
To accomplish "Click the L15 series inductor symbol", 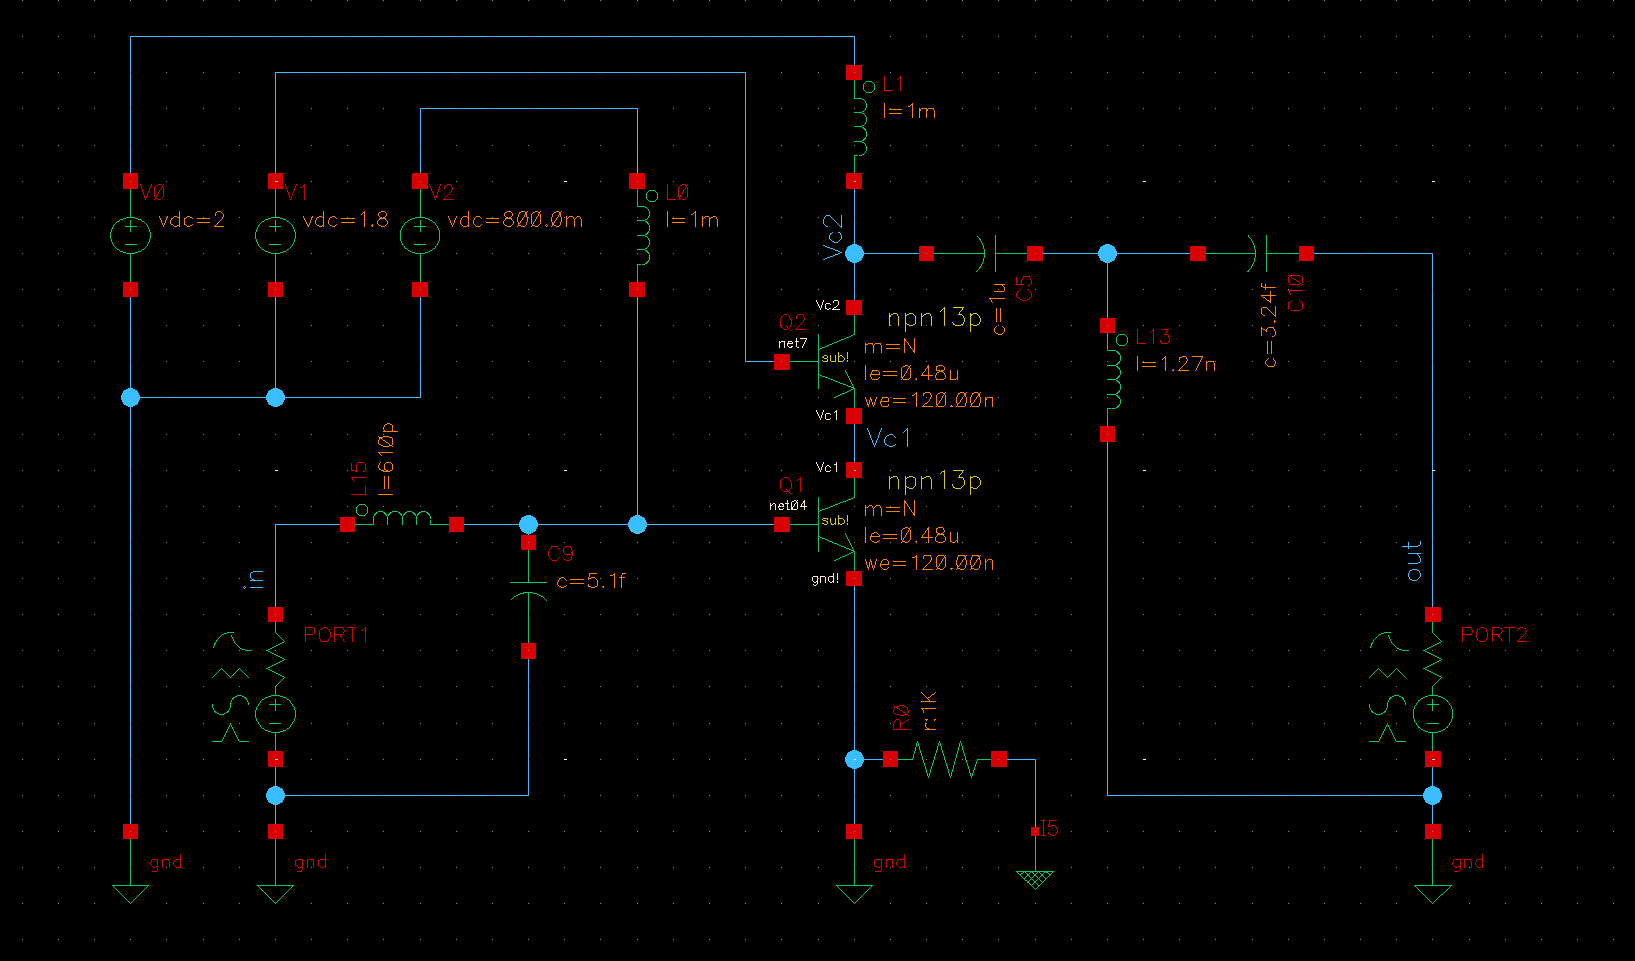I will pyautogui.click(x=402, y=518).
